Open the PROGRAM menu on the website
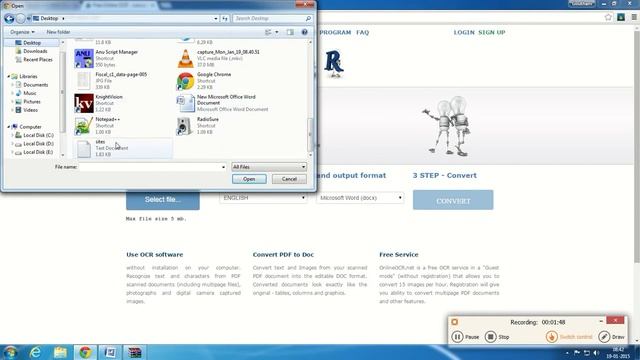This screenshot has width=640, height=360. click(335, 32)
